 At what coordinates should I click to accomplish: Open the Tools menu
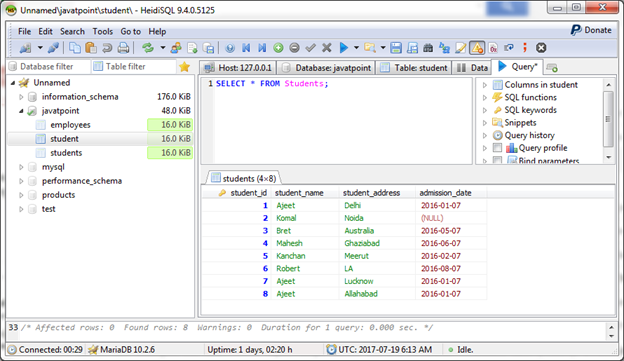(x=103, y=31)
